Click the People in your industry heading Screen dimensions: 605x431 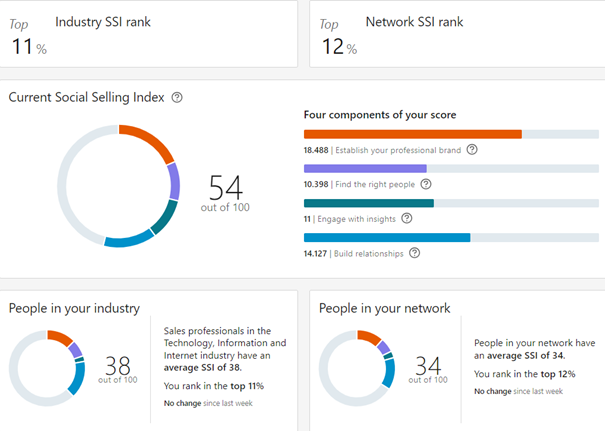pos(74,308)
